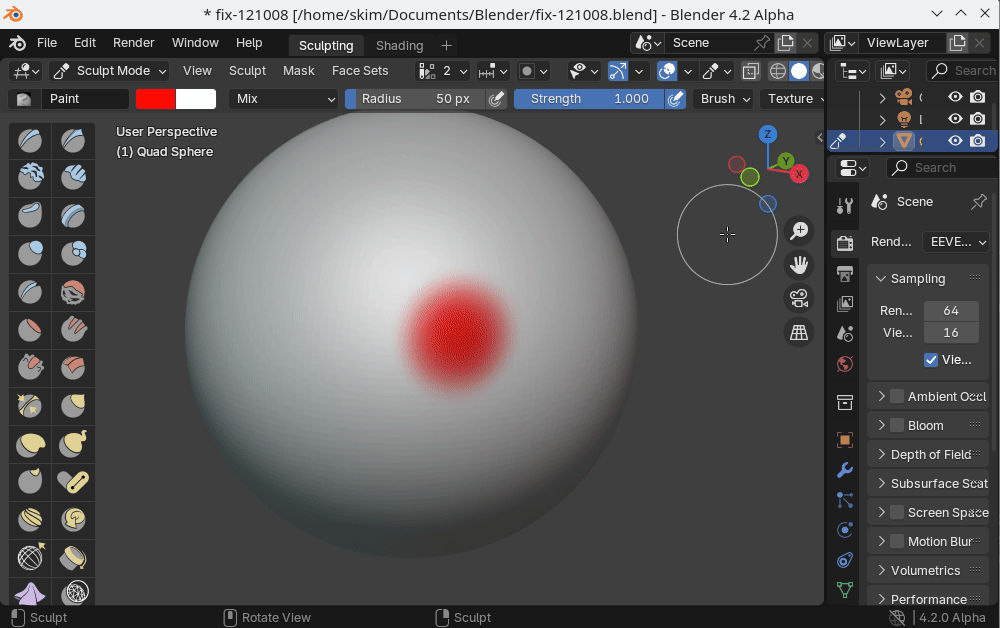The width and height of the screenshot is (1000, 628).
Task: Select the Blob brush tool
Action: (73, 254)
